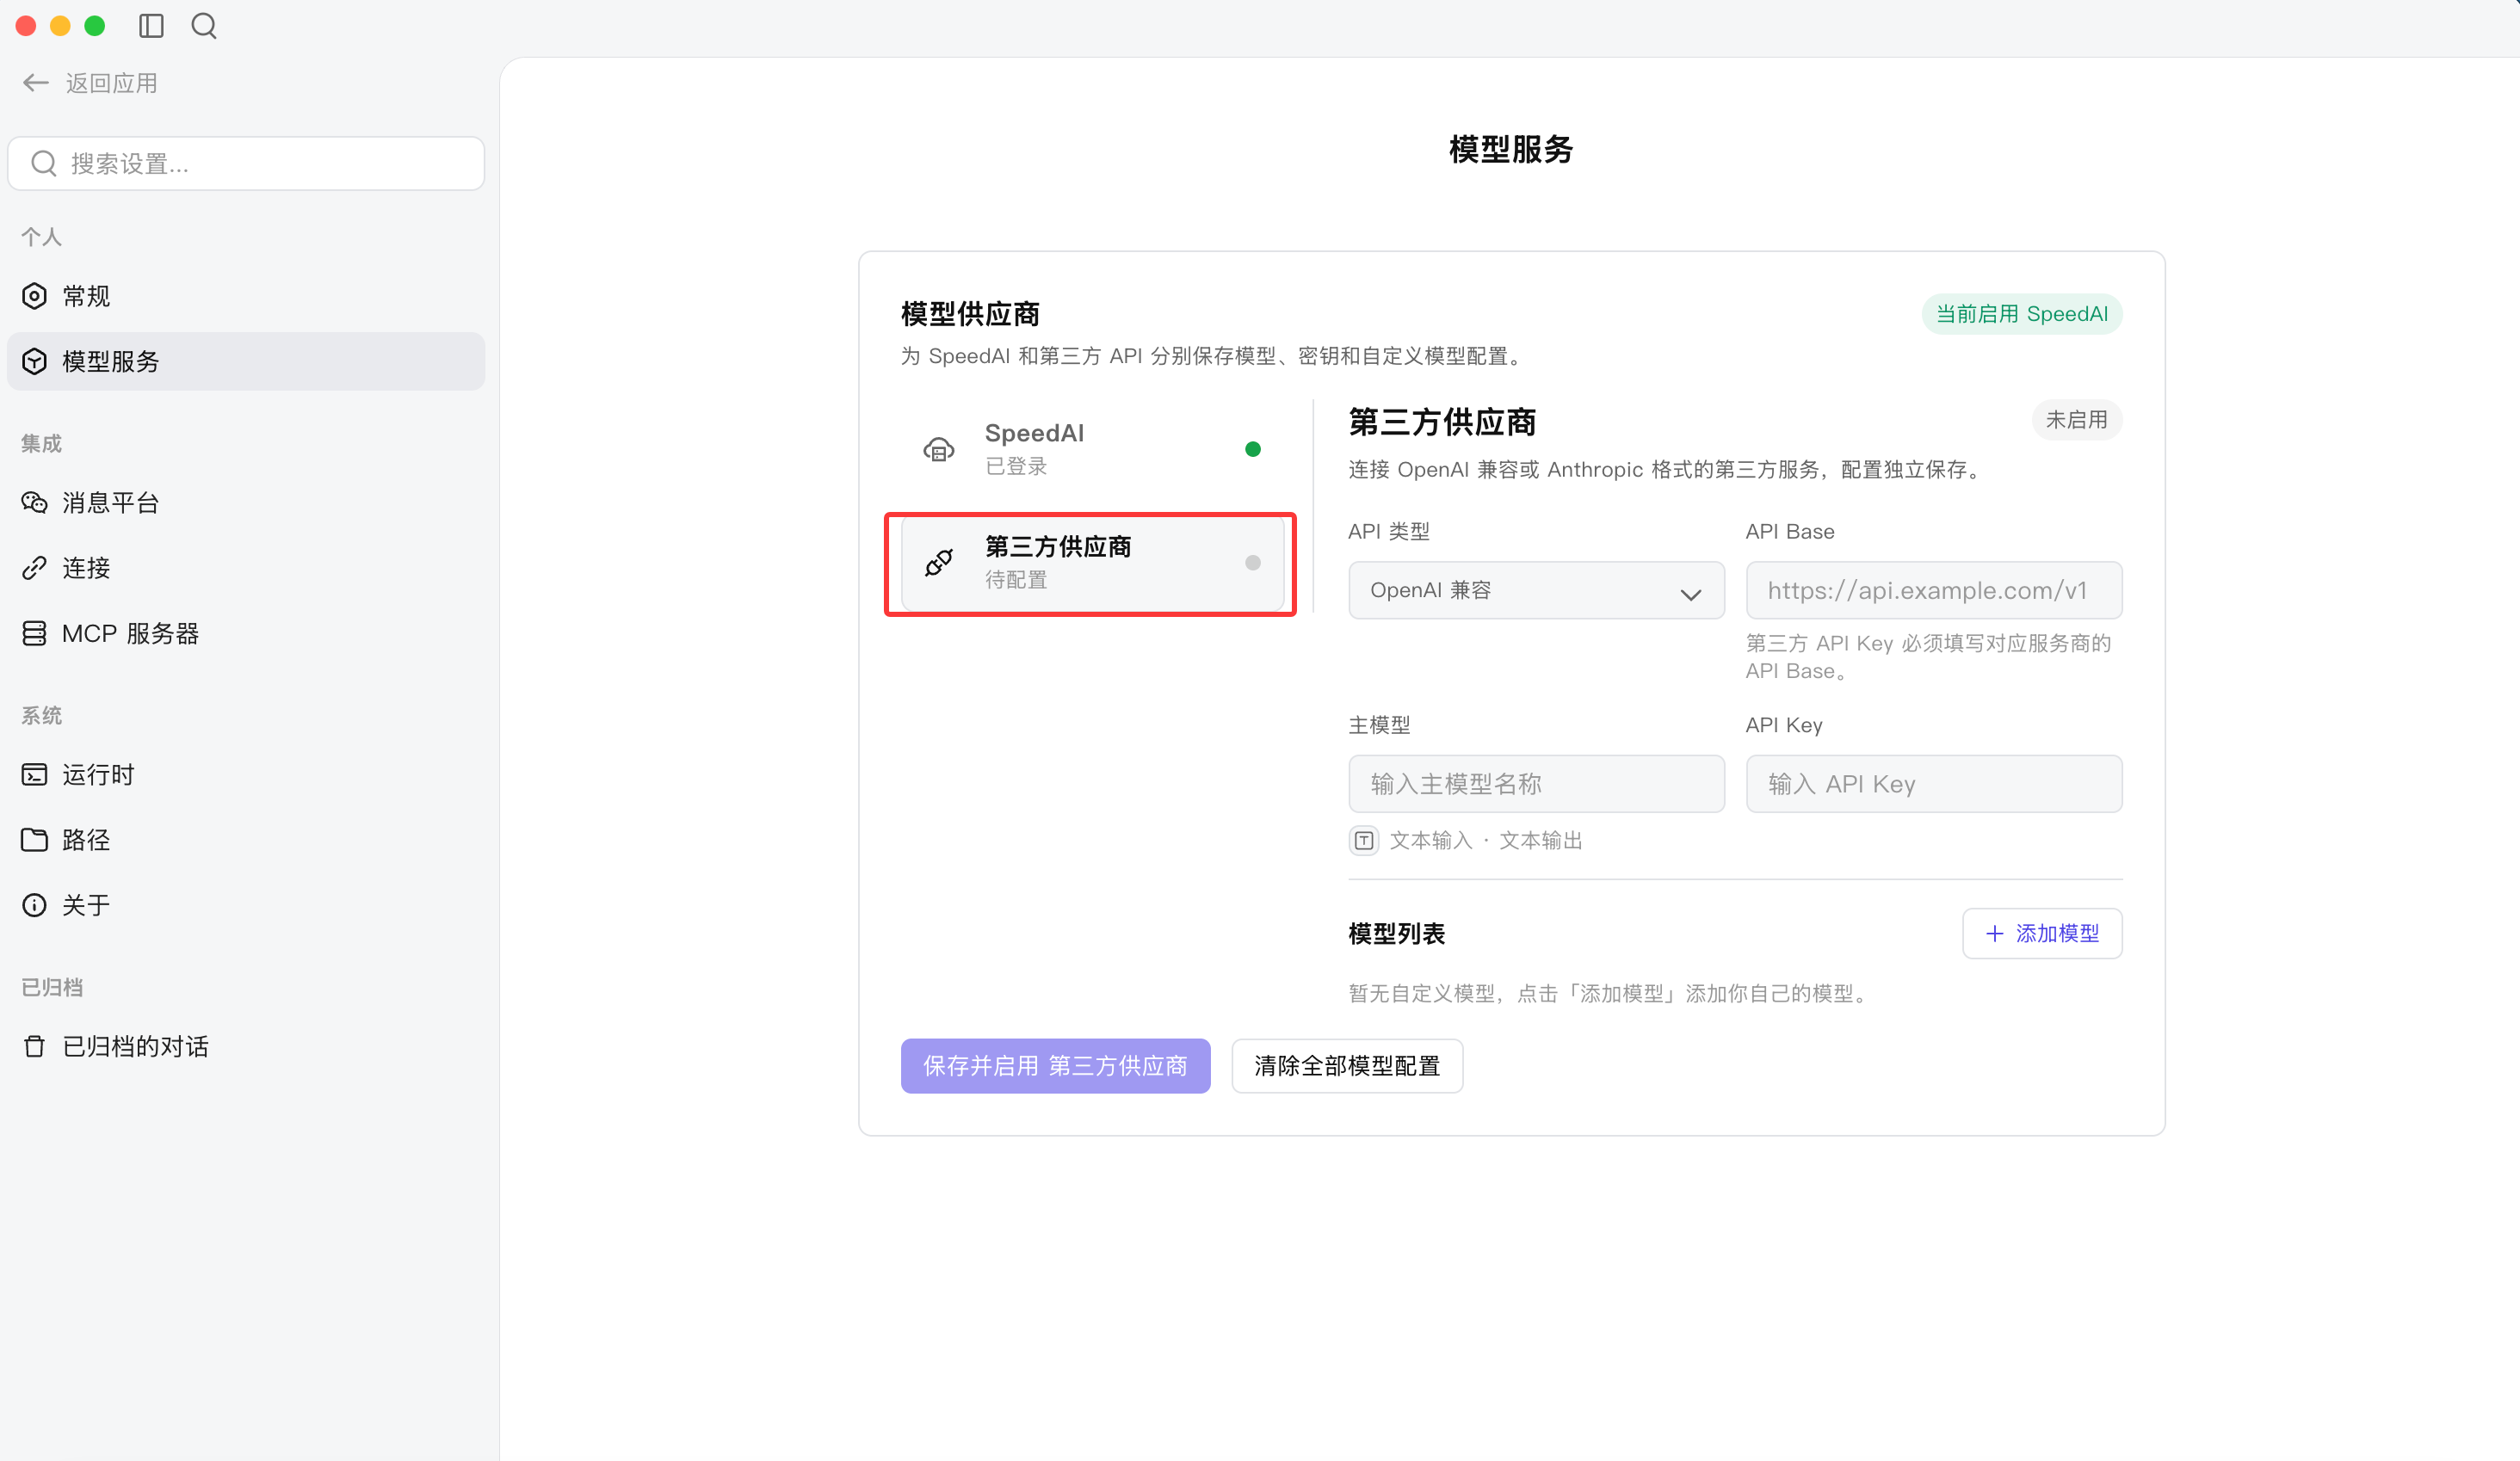Click the 路径 folder icon

[x=35, y=840]
